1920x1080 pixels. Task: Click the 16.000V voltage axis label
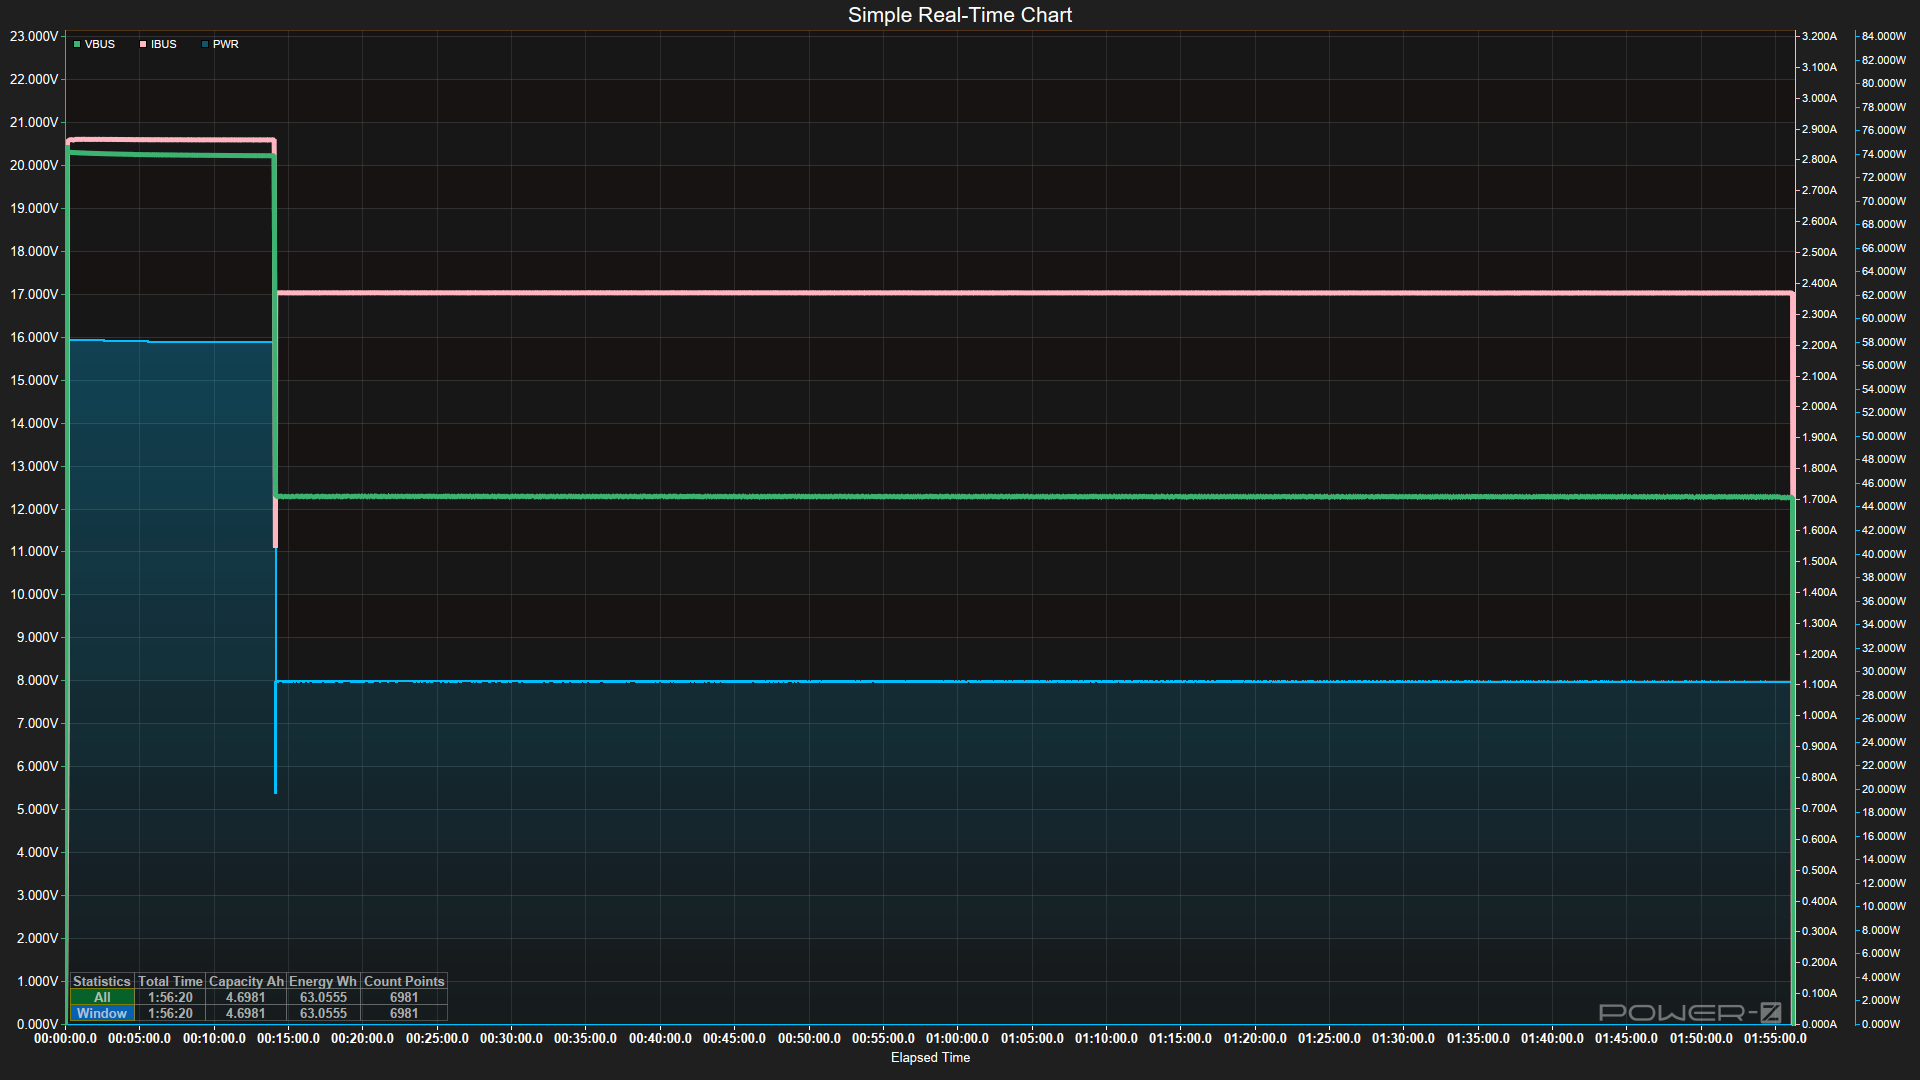click(x=34, y=337)
